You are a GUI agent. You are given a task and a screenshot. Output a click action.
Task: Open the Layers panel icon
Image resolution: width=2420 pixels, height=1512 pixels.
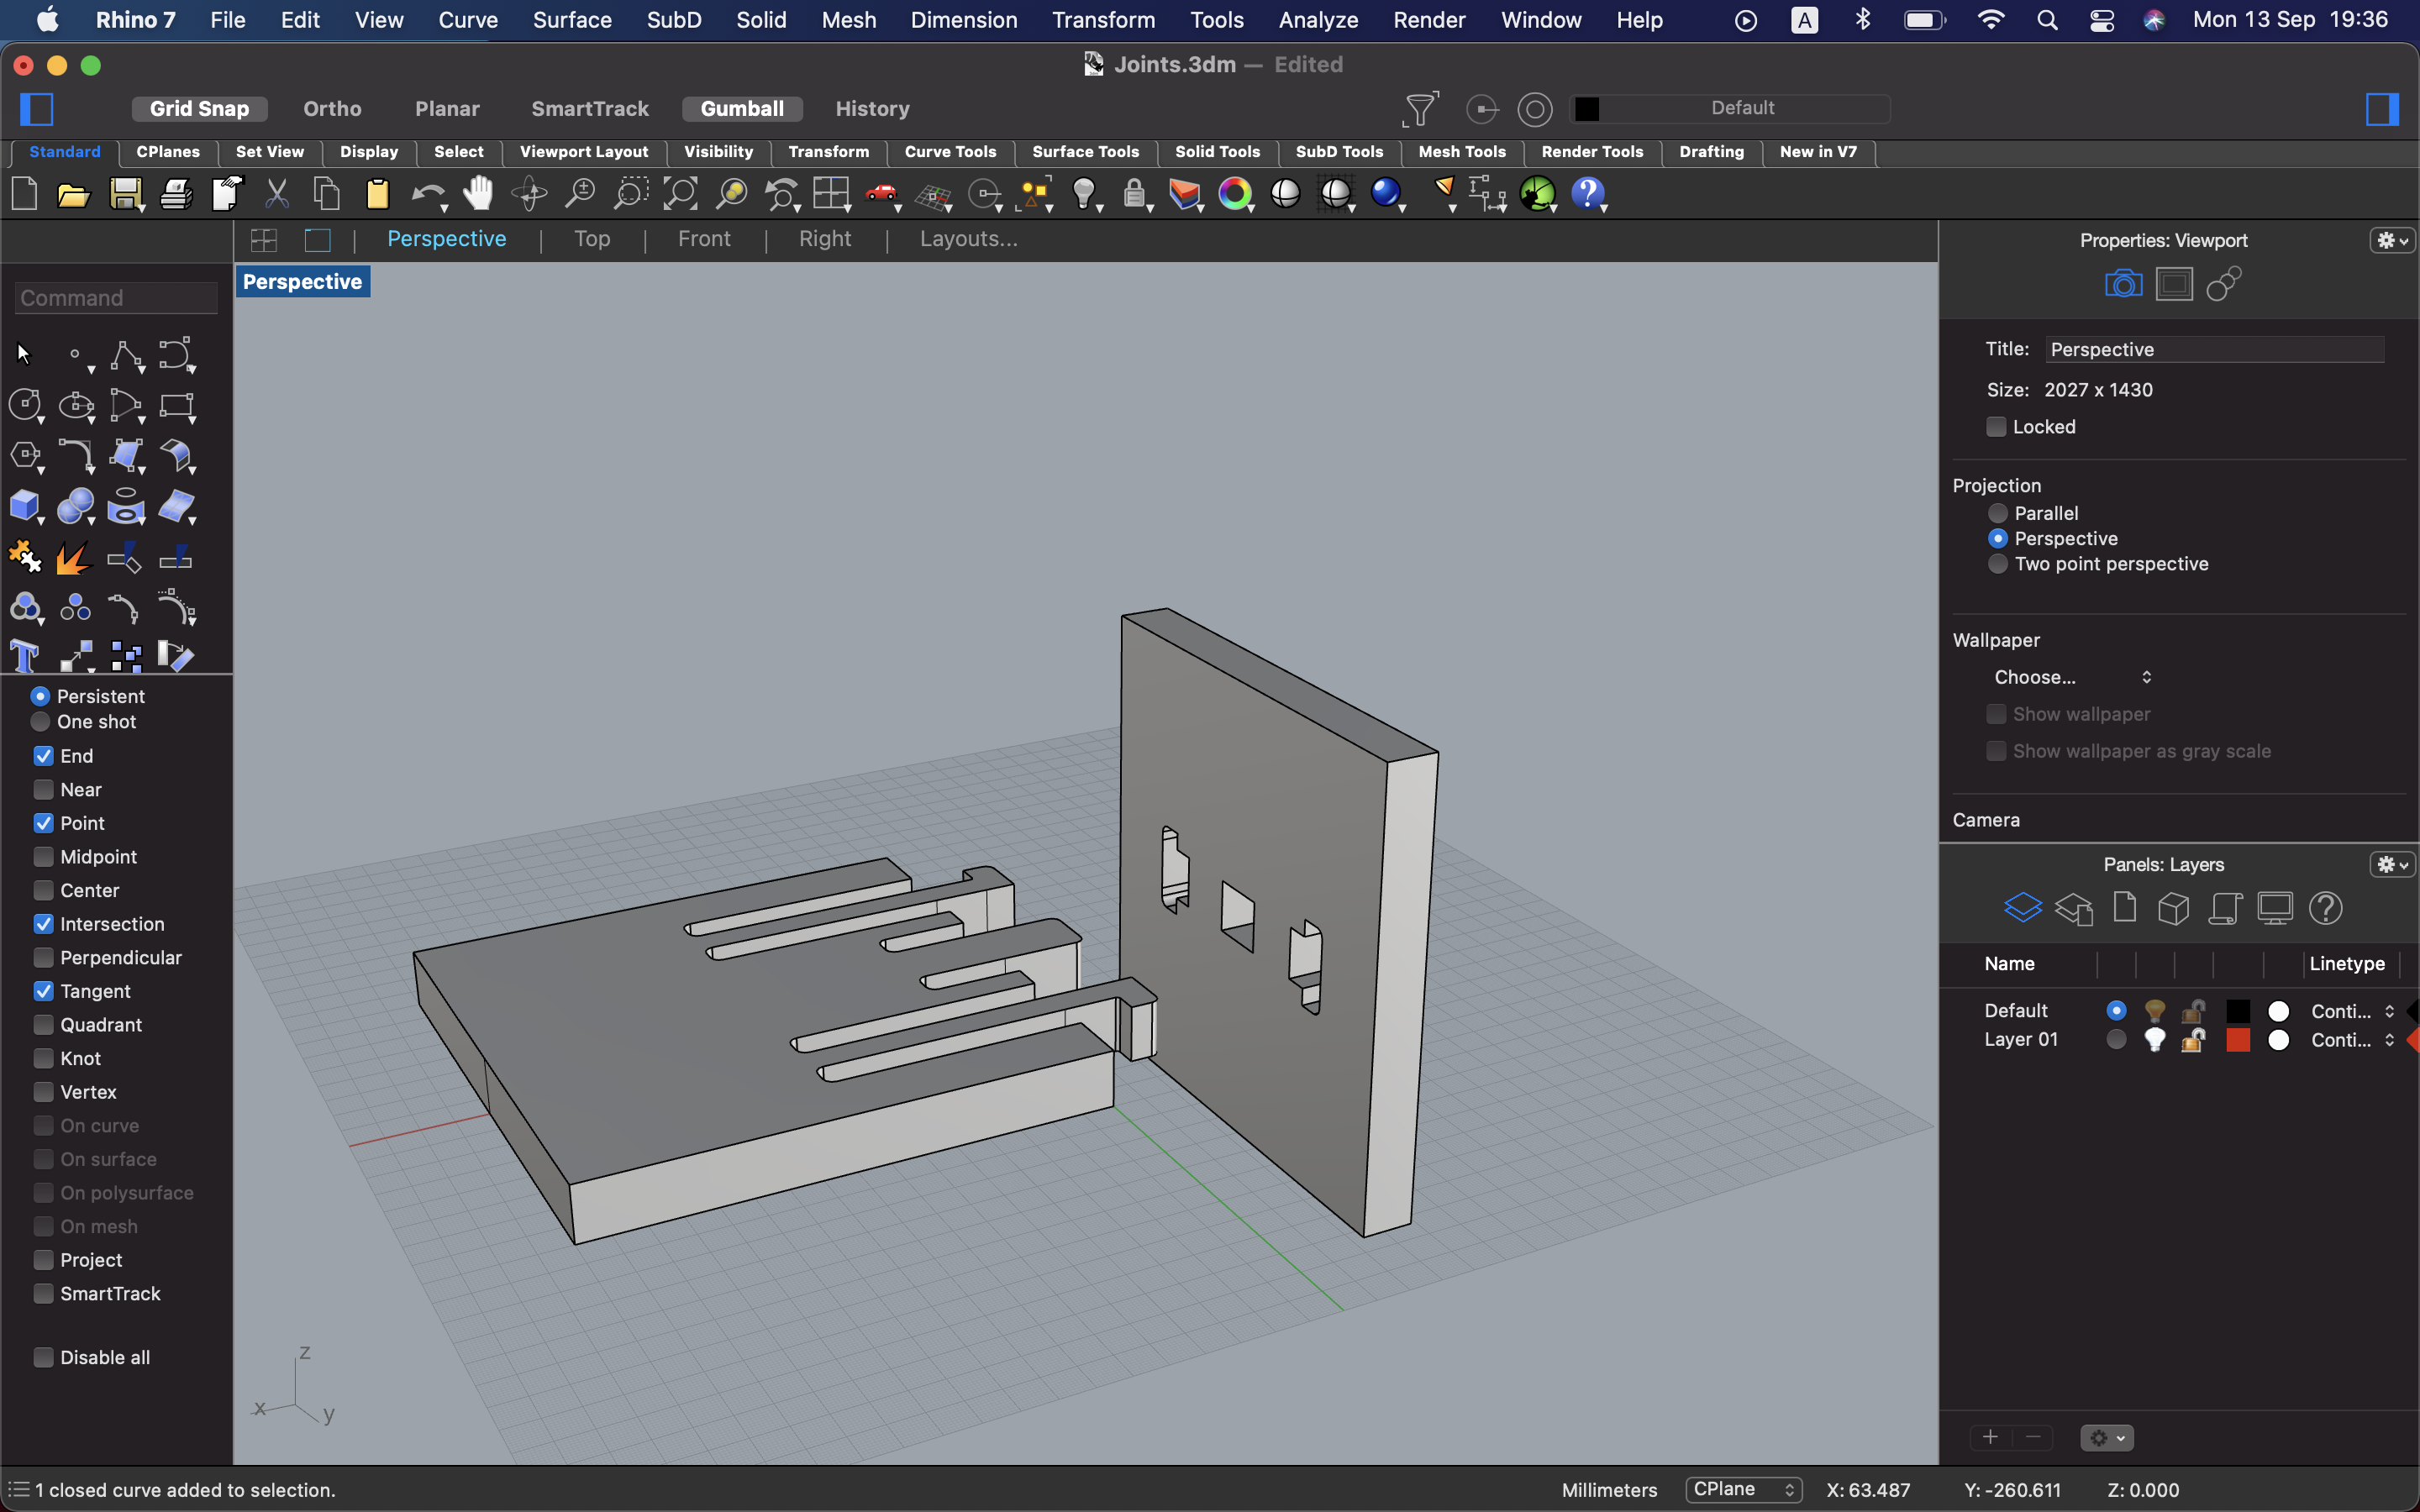(2022, 908)
